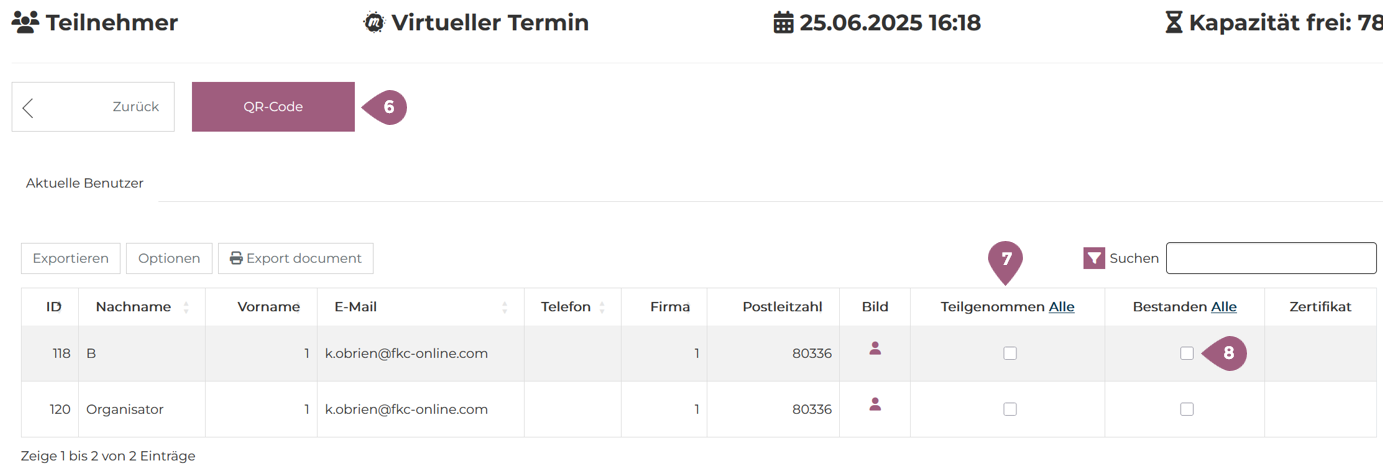This screenshot has width=1383, height=473.
Task: Select Alle link under Teilgenommen
Action: click(1061, 307)
